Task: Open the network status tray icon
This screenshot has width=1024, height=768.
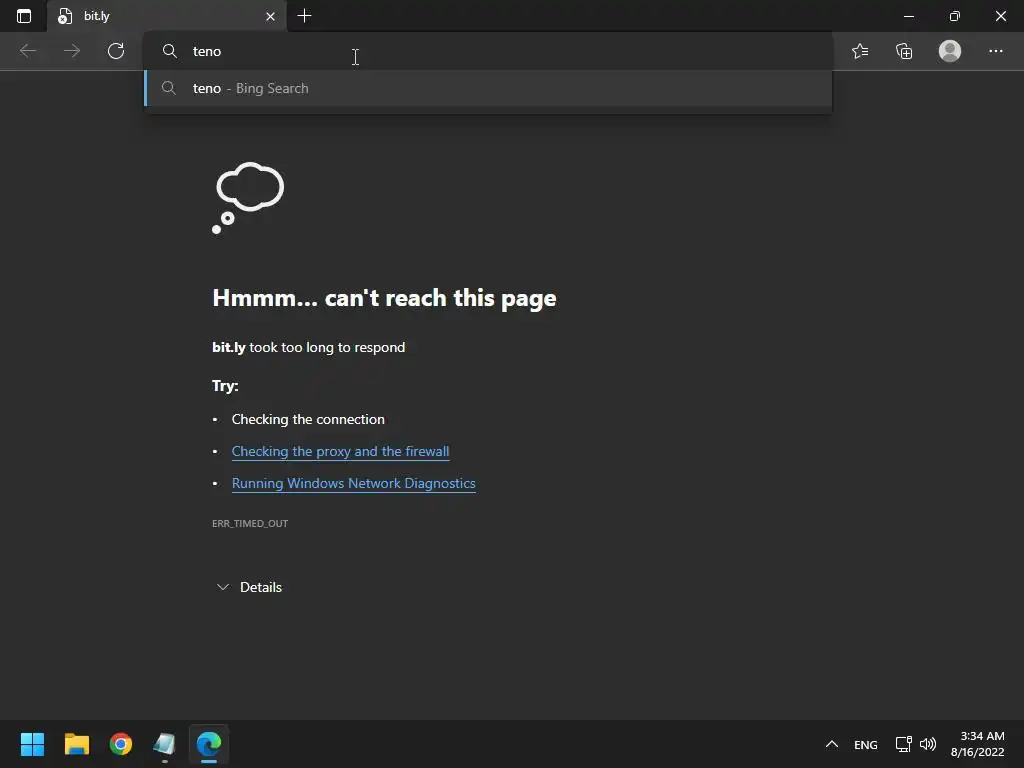Action: tap(903, 744)
